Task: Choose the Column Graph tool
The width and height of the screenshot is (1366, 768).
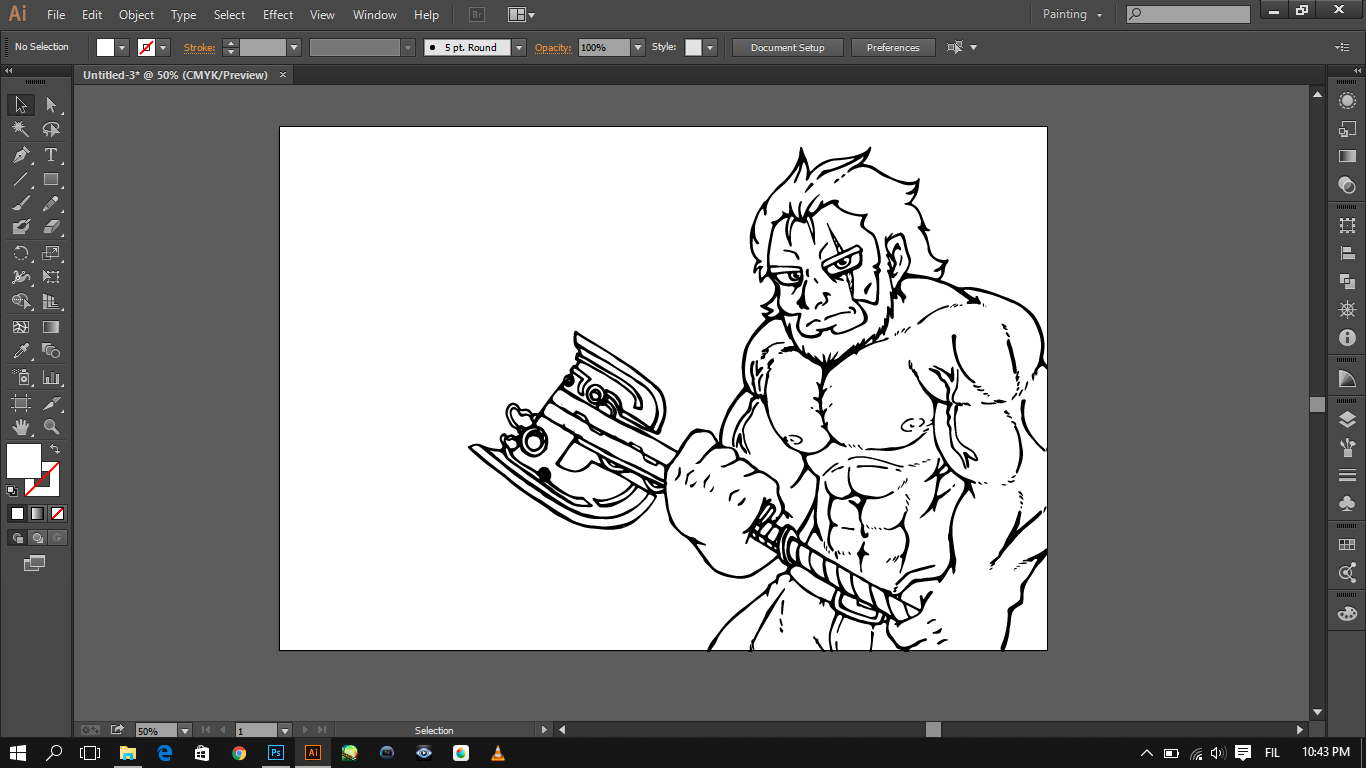Action: pos(51,378)
